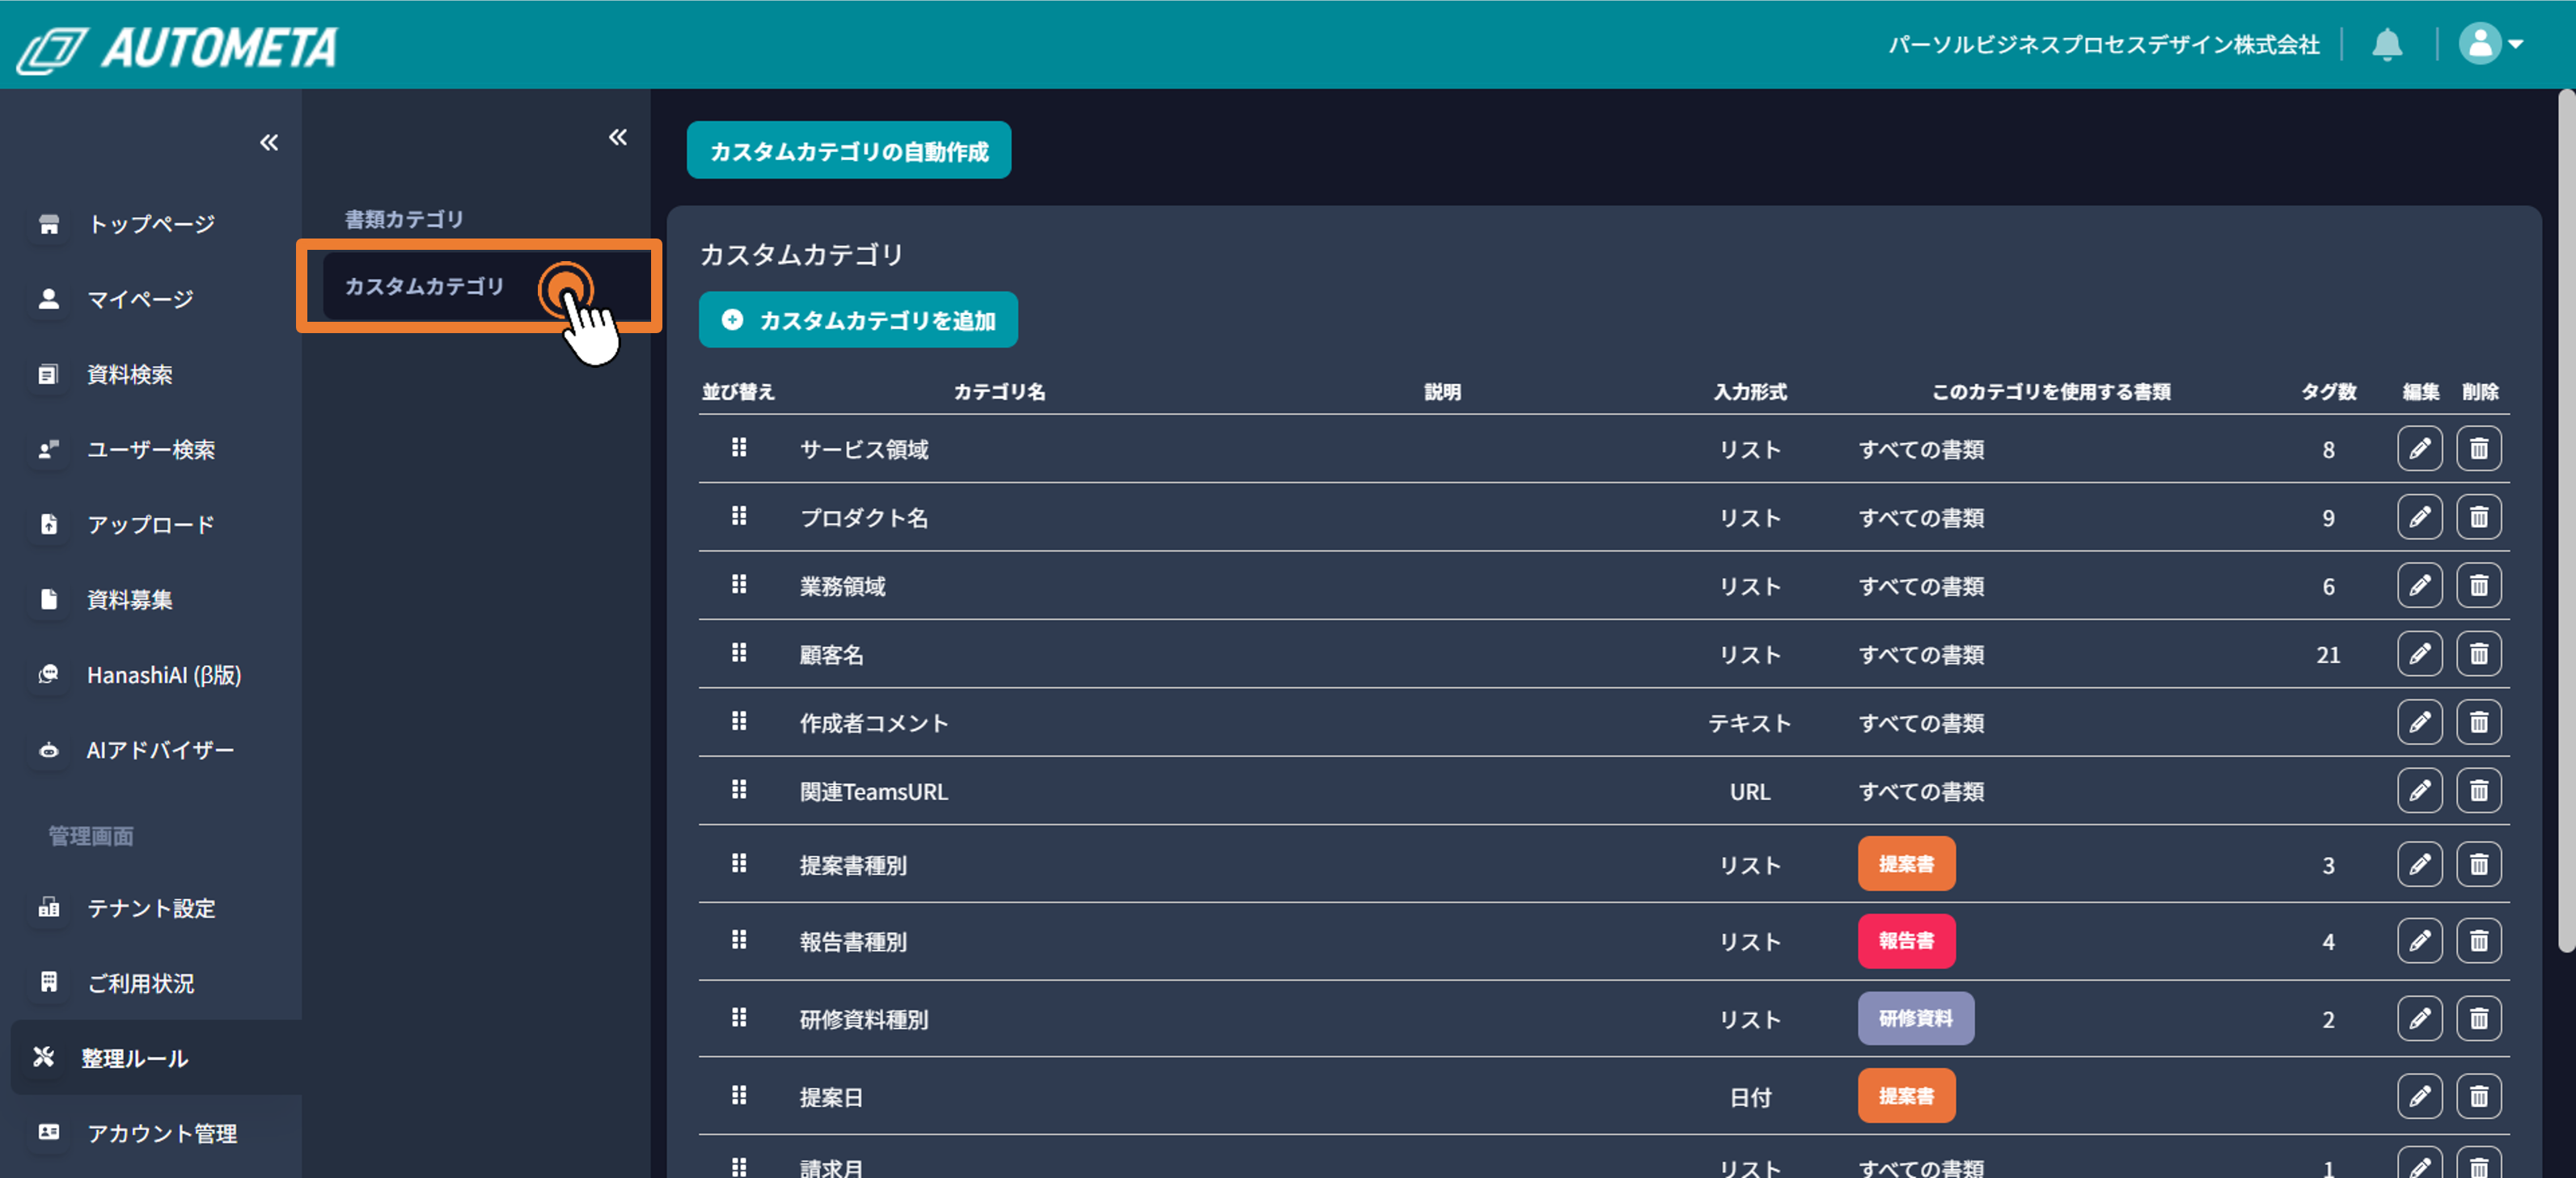Open アカウント管理 in the sidebar
Screen dimensions: 2576x1178
[x=162, y=1133]
